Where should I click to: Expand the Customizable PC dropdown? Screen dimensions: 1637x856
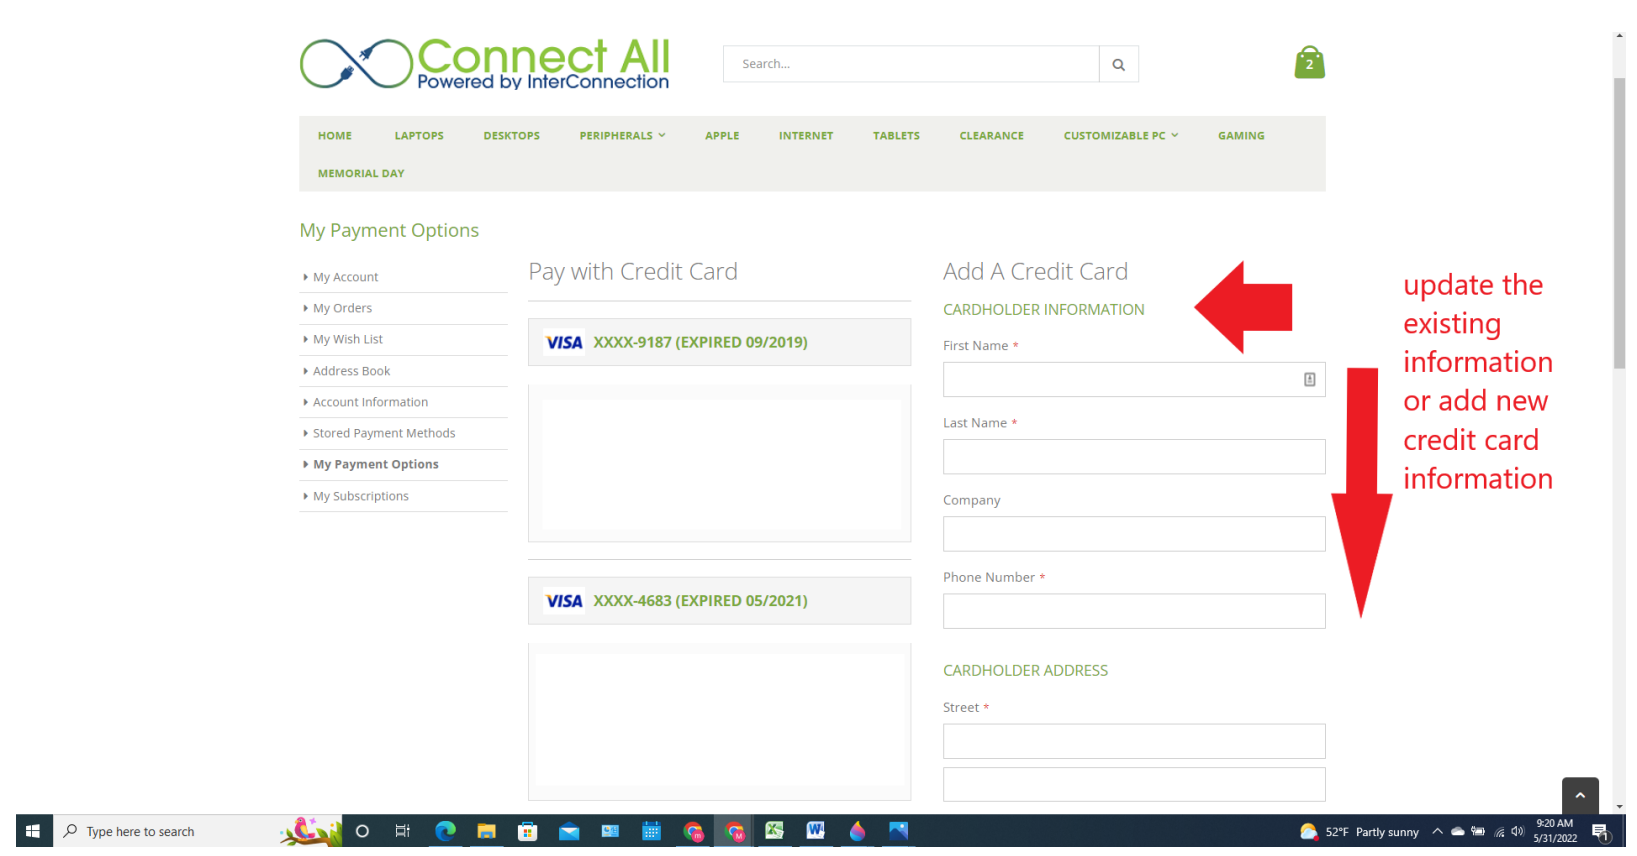tap(1120, 136)
